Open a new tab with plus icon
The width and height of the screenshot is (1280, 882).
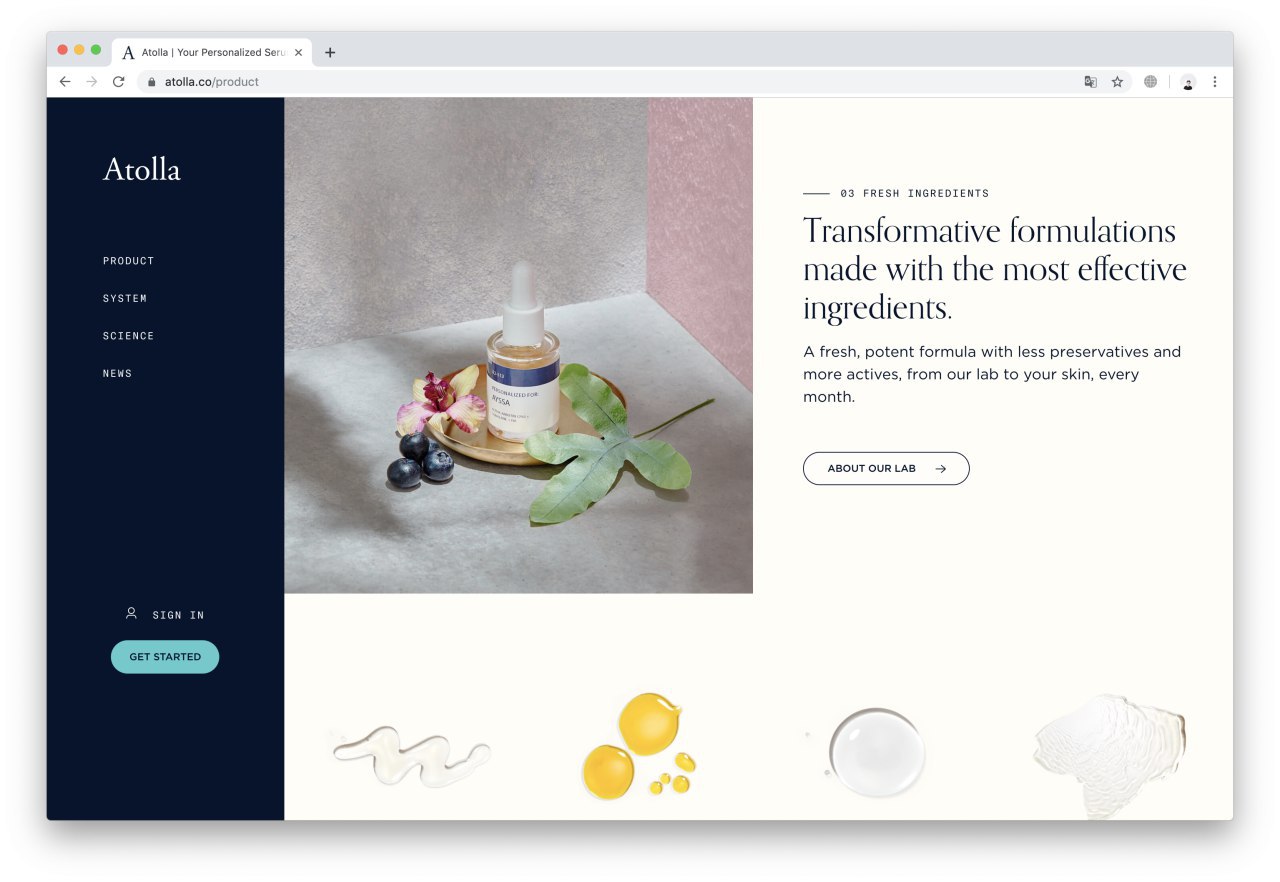[x=330, y=53]
